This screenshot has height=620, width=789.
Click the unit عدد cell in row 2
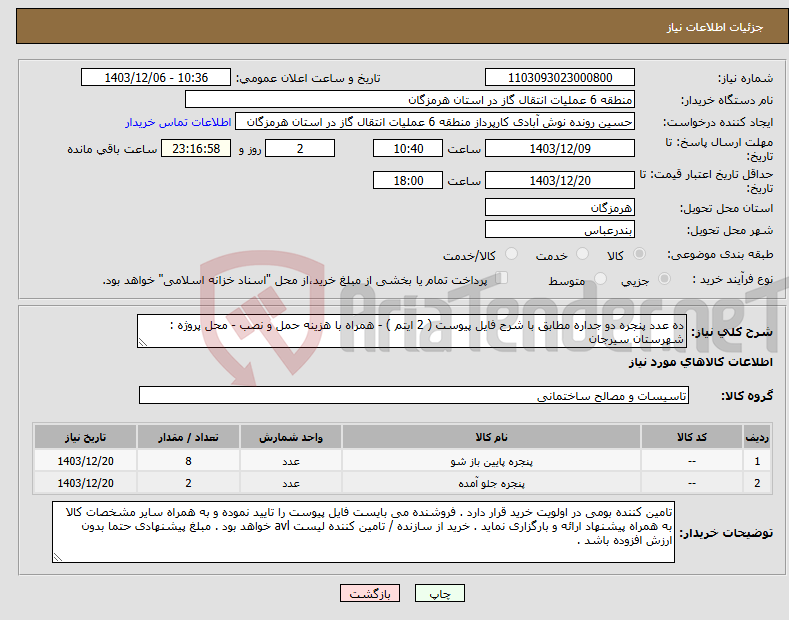(x=291, y=483)
